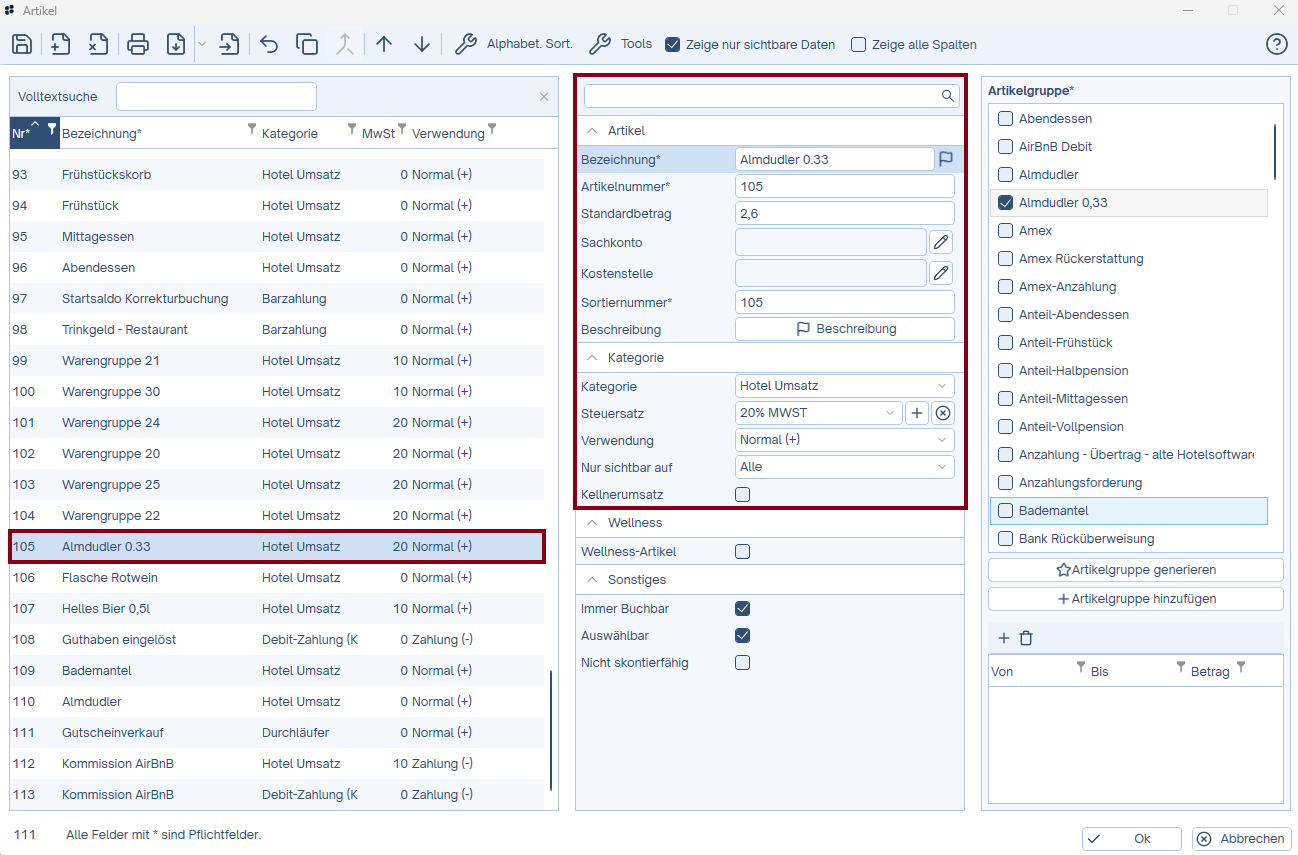Open the Steuersatz dropdown
1298x855 pixels.
[x=817, y=413]
